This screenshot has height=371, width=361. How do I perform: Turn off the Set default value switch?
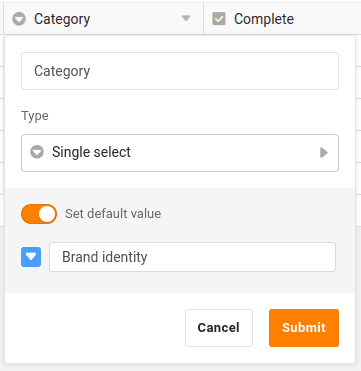tap(39, 214)
